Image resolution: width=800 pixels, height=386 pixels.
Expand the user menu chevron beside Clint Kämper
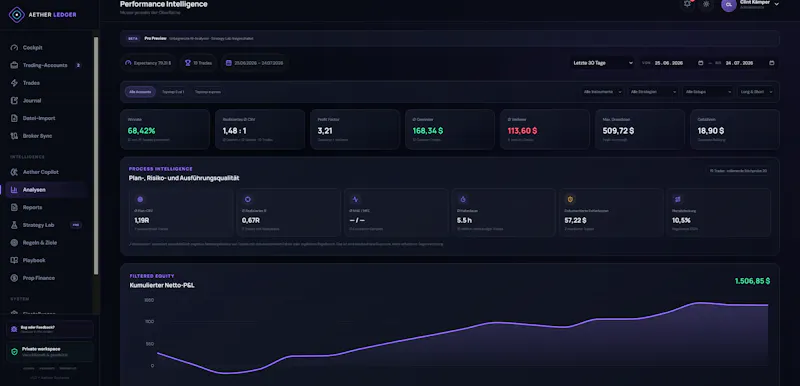coord(777,4)
